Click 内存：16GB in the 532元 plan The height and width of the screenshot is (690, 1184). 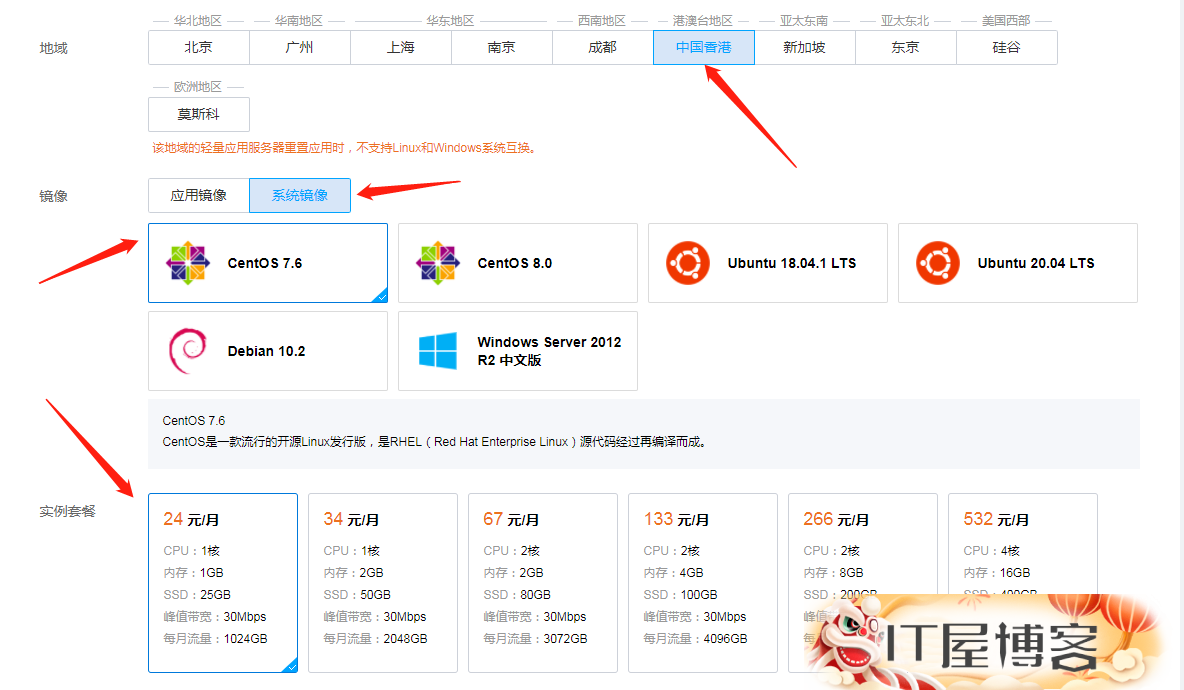tap(997, 573)
